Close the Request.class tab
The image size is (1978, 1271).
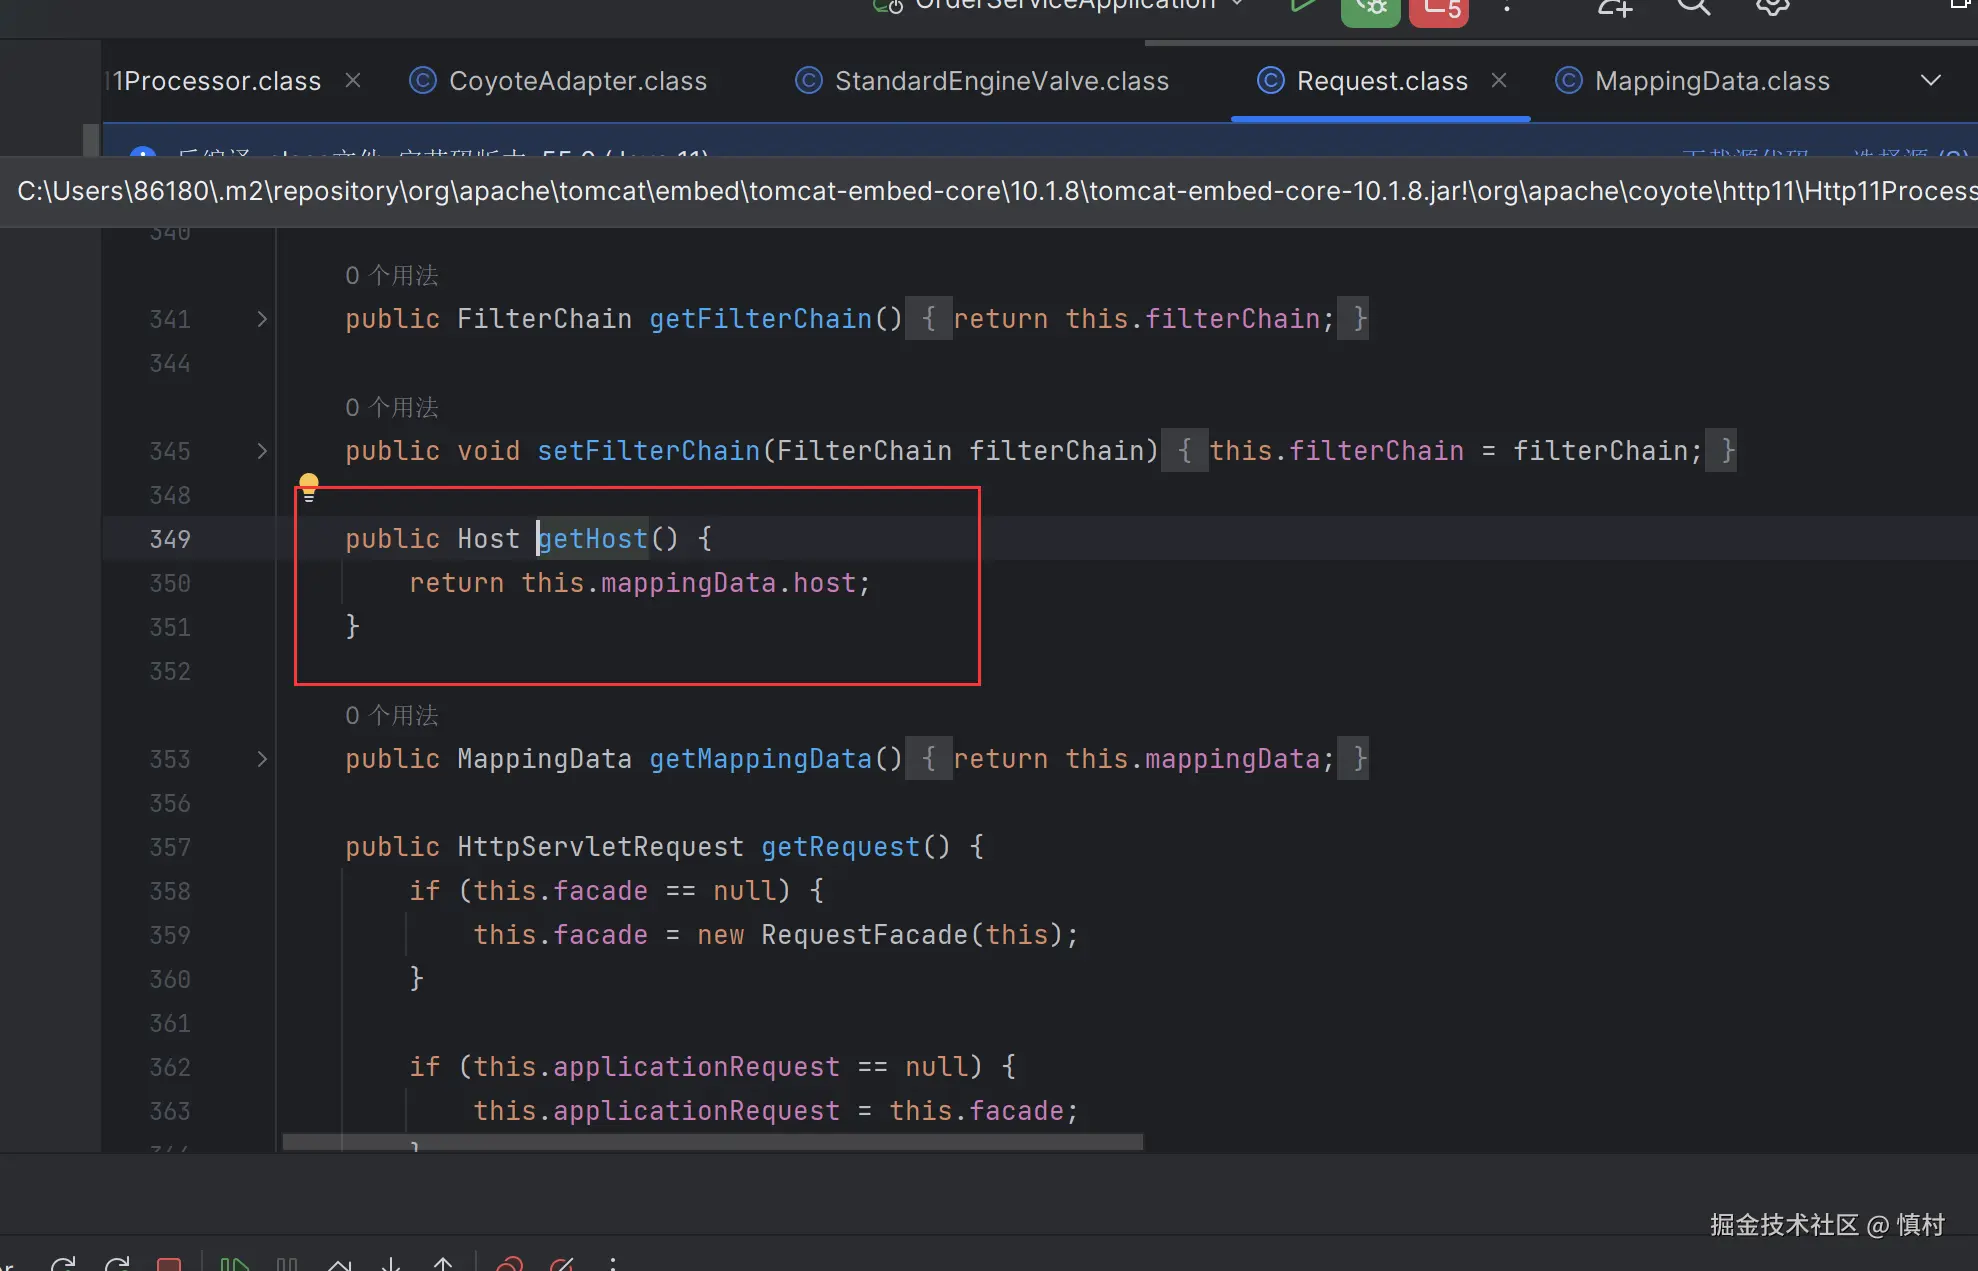click(1498, 80)
